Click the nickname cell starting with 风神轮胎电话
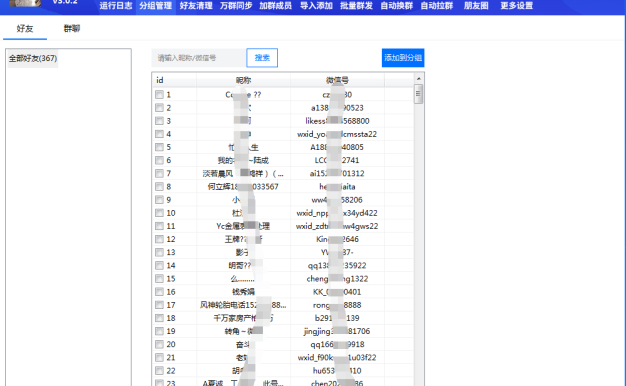 pyautogui.click(x=243, y=305)
